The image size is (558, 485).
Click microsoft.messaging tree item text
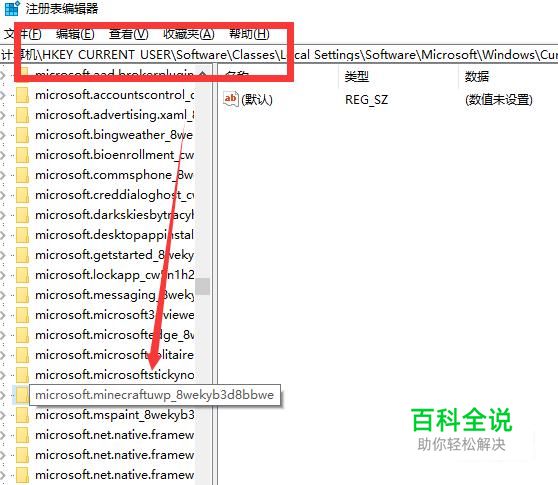(x=115, y=295)
